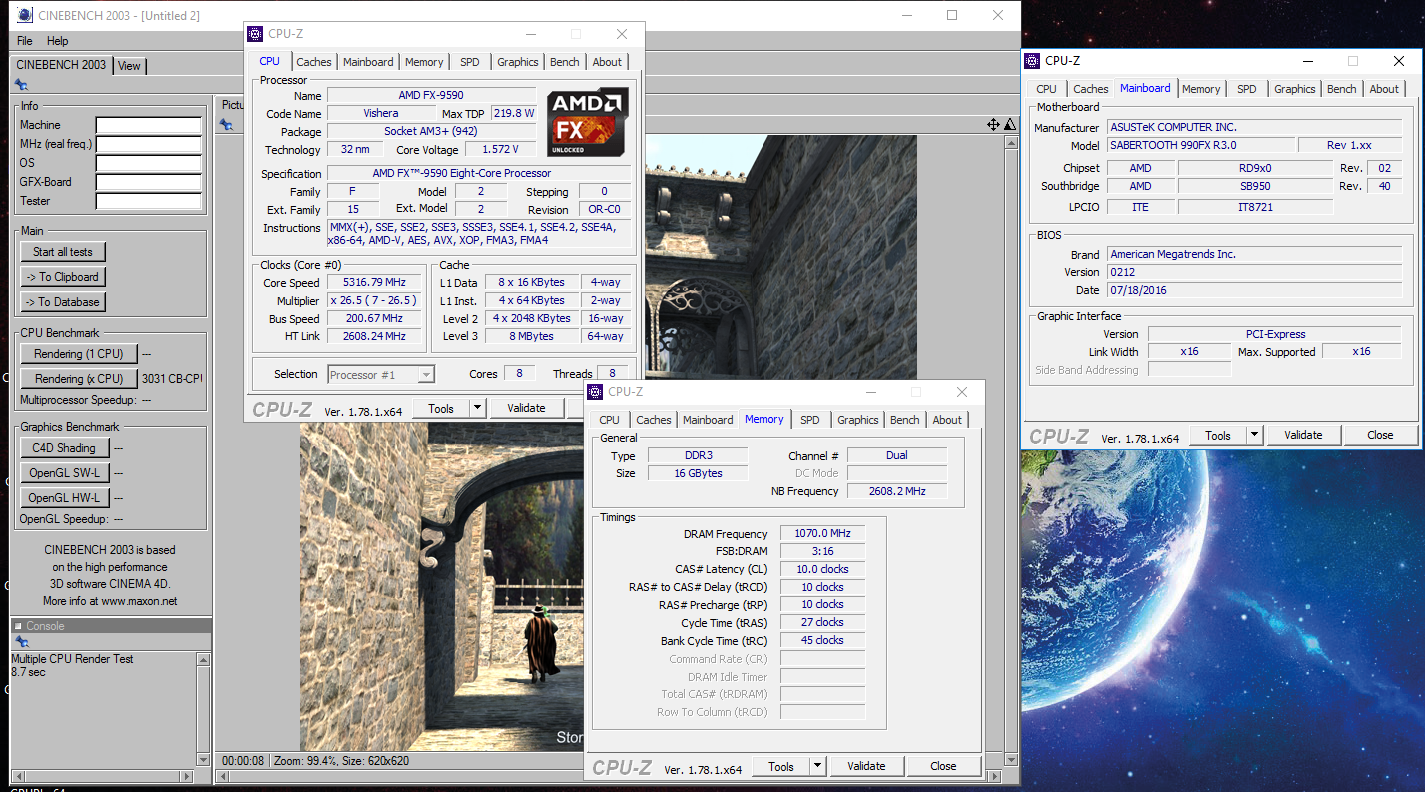This screenshot has width=1425, height=792.
Task: Open the Help menu in CINEBENCH
Action: click(x=58, y=41)
